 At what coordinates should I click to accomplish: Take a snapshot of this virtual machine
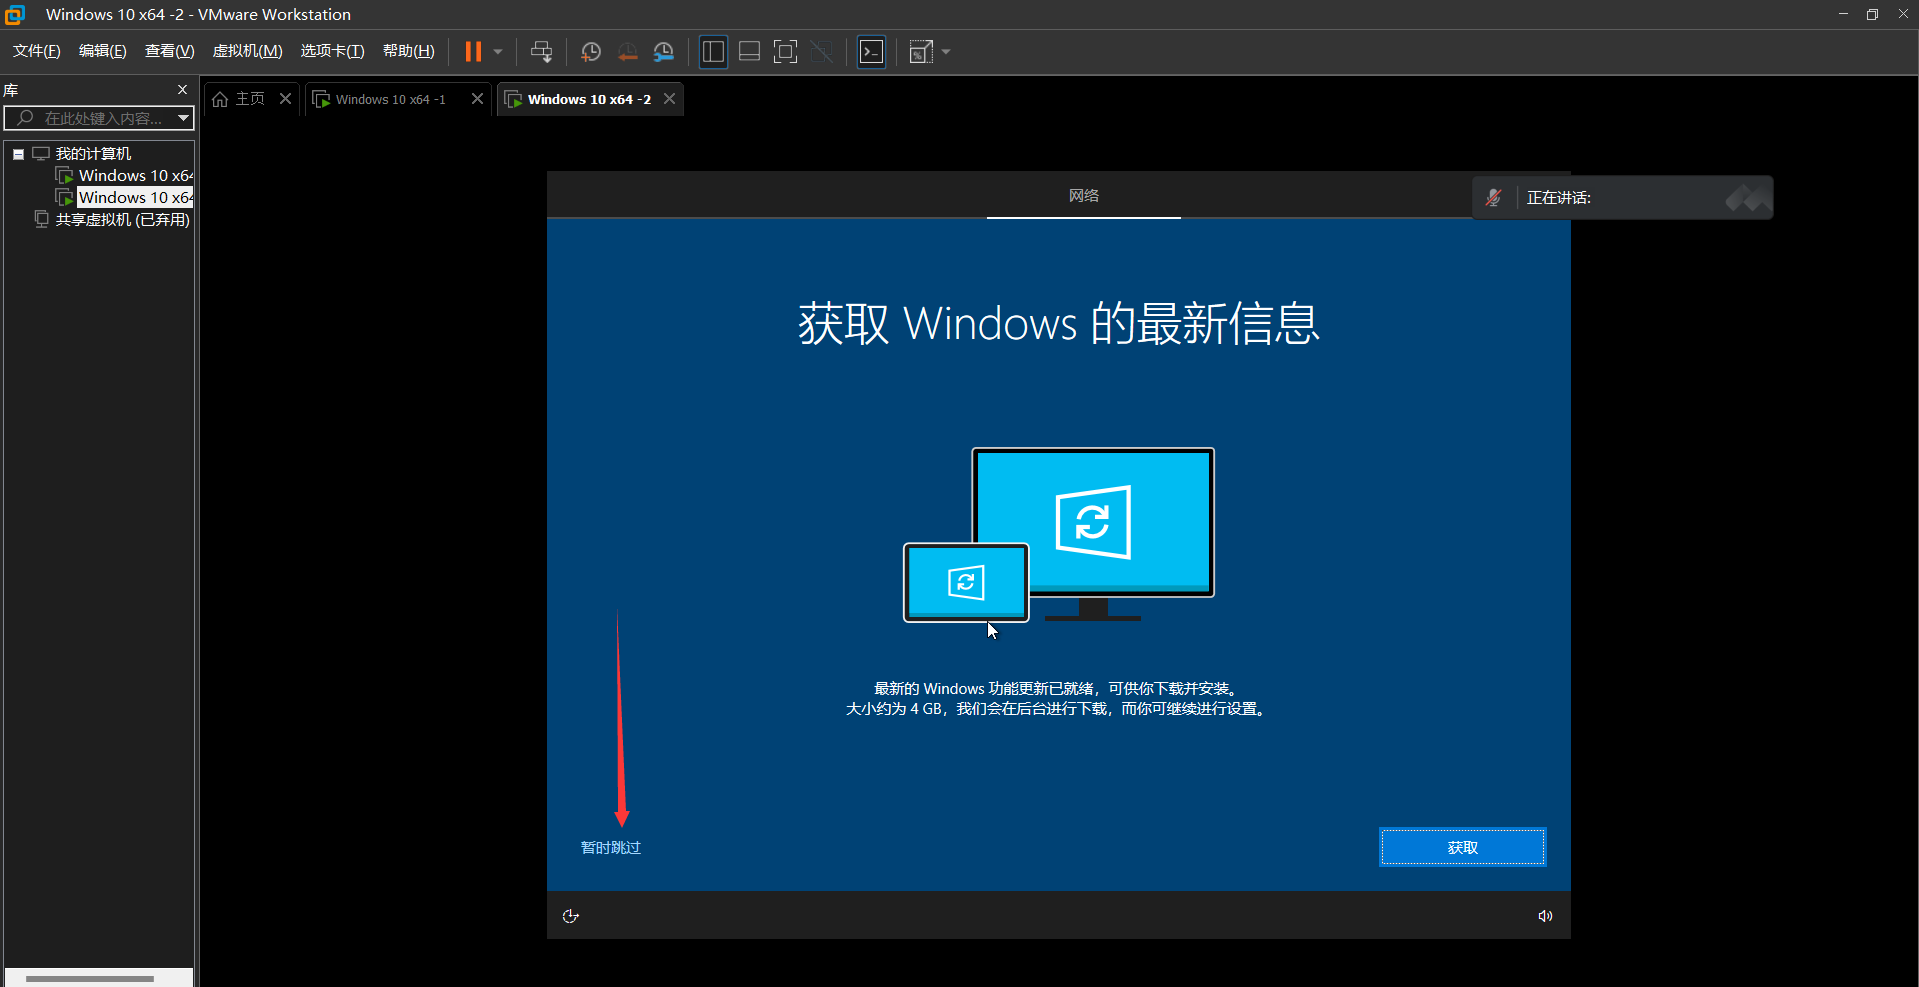[x=591, y=51]
